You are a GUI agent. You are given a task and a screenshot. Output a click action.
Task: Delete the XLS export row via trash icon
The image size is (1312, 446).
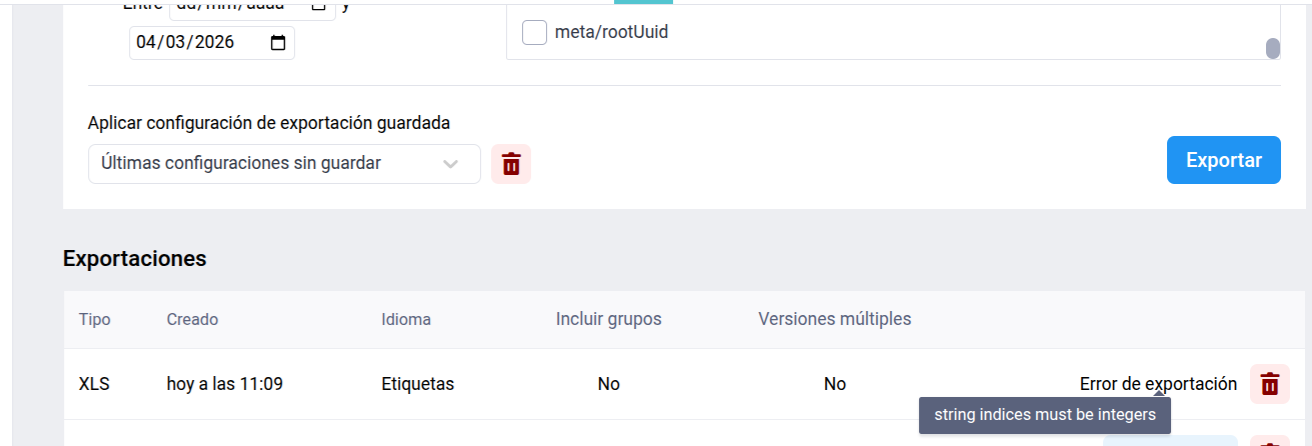(x=1269, y=384)
